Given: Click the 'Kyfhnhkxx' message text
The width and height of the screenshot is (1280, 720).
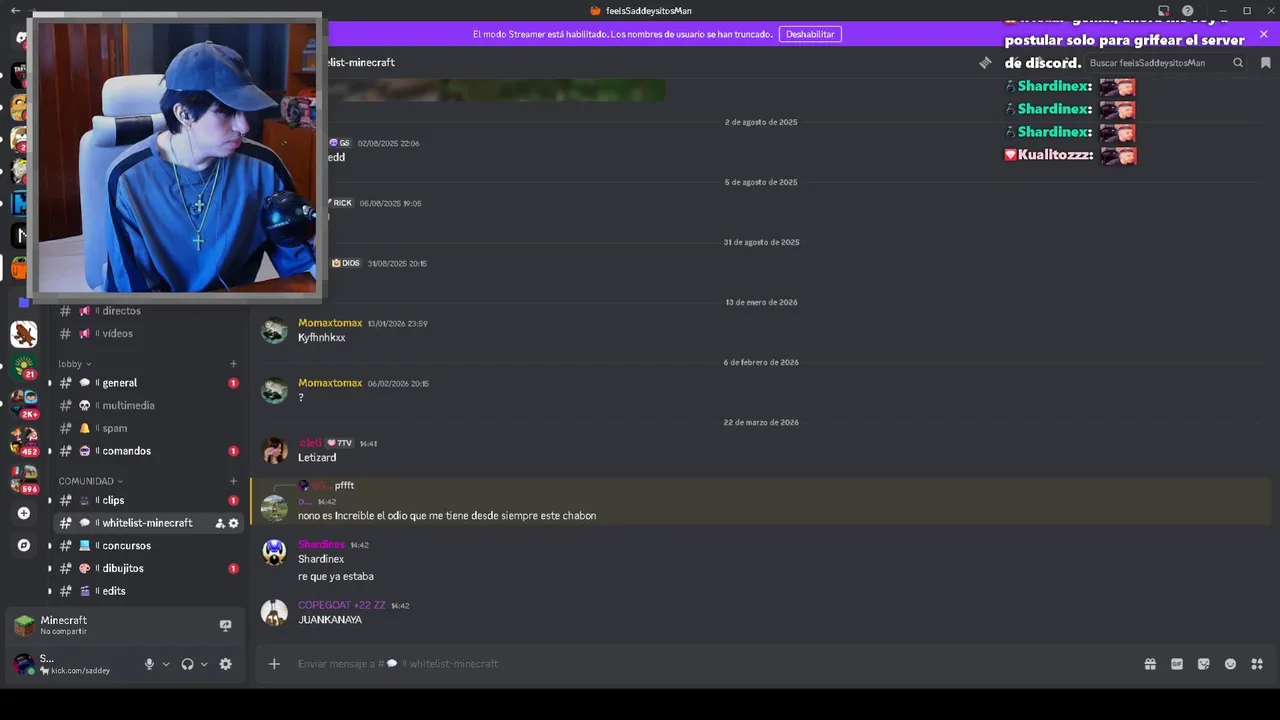Looking at the screenshot, I should [x=322, y=338].
